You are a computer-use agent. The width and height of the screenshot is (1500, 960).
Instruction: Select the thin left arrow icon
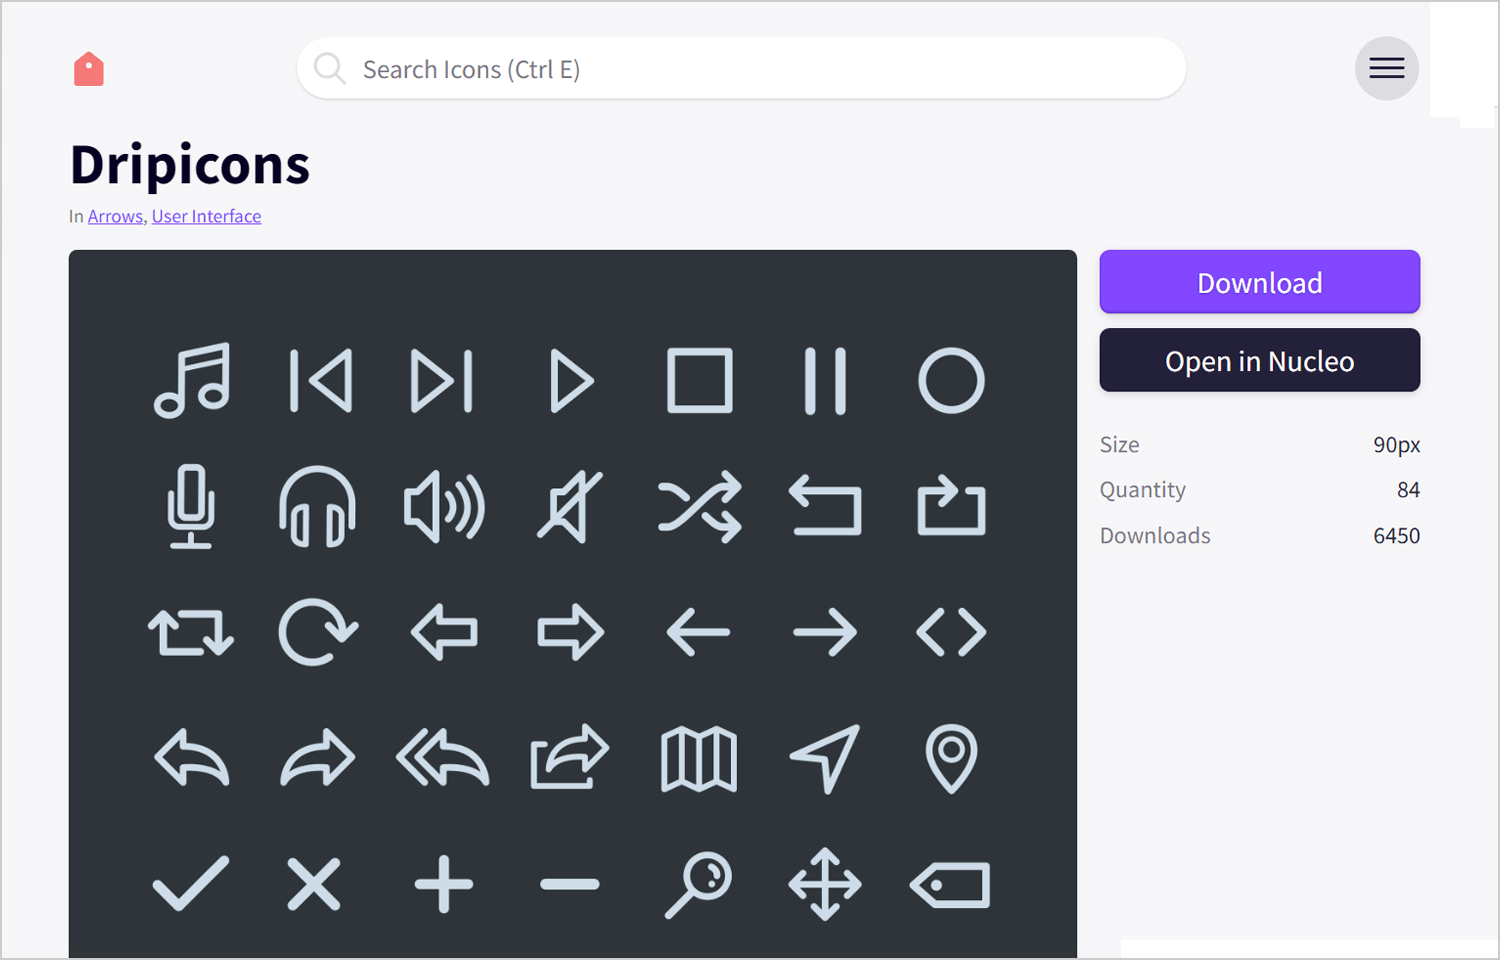[x=698, y=632]
